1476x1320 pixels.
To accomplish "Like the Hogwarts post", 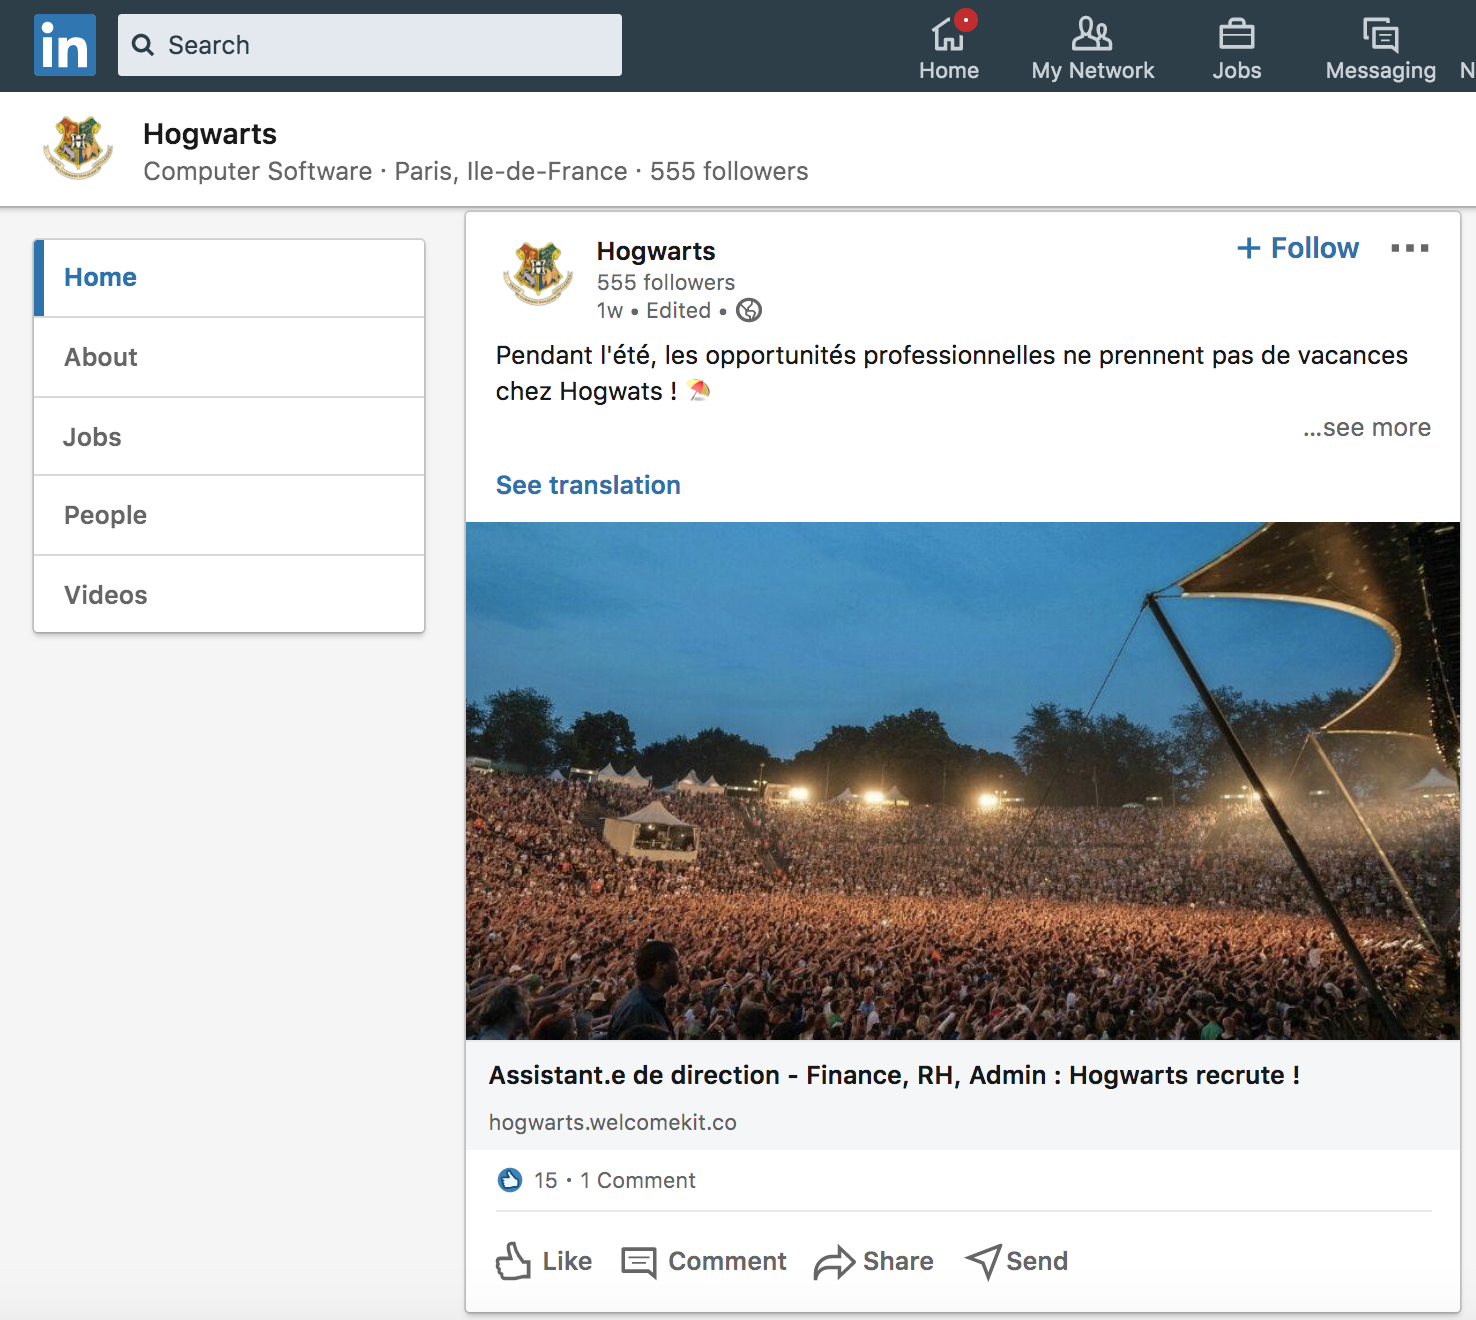I will click(x=544, y=1261).
